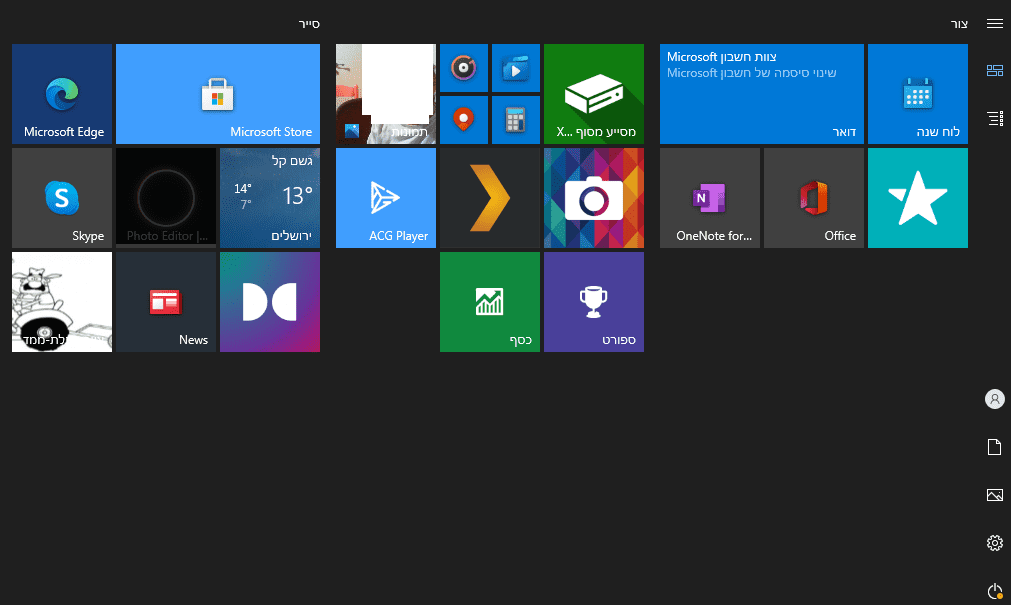Click the סייר group header

tap(309, 24)
